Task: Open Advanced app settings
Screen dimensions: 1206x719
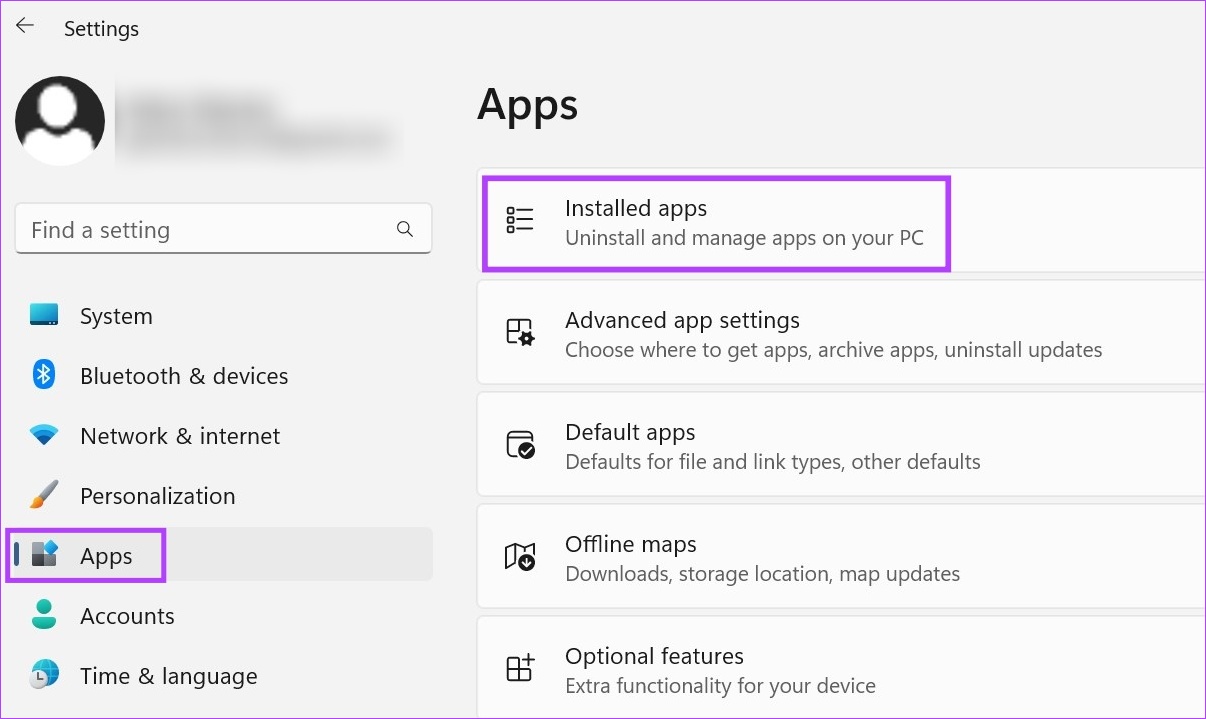Action: click(x=715, y=332)
